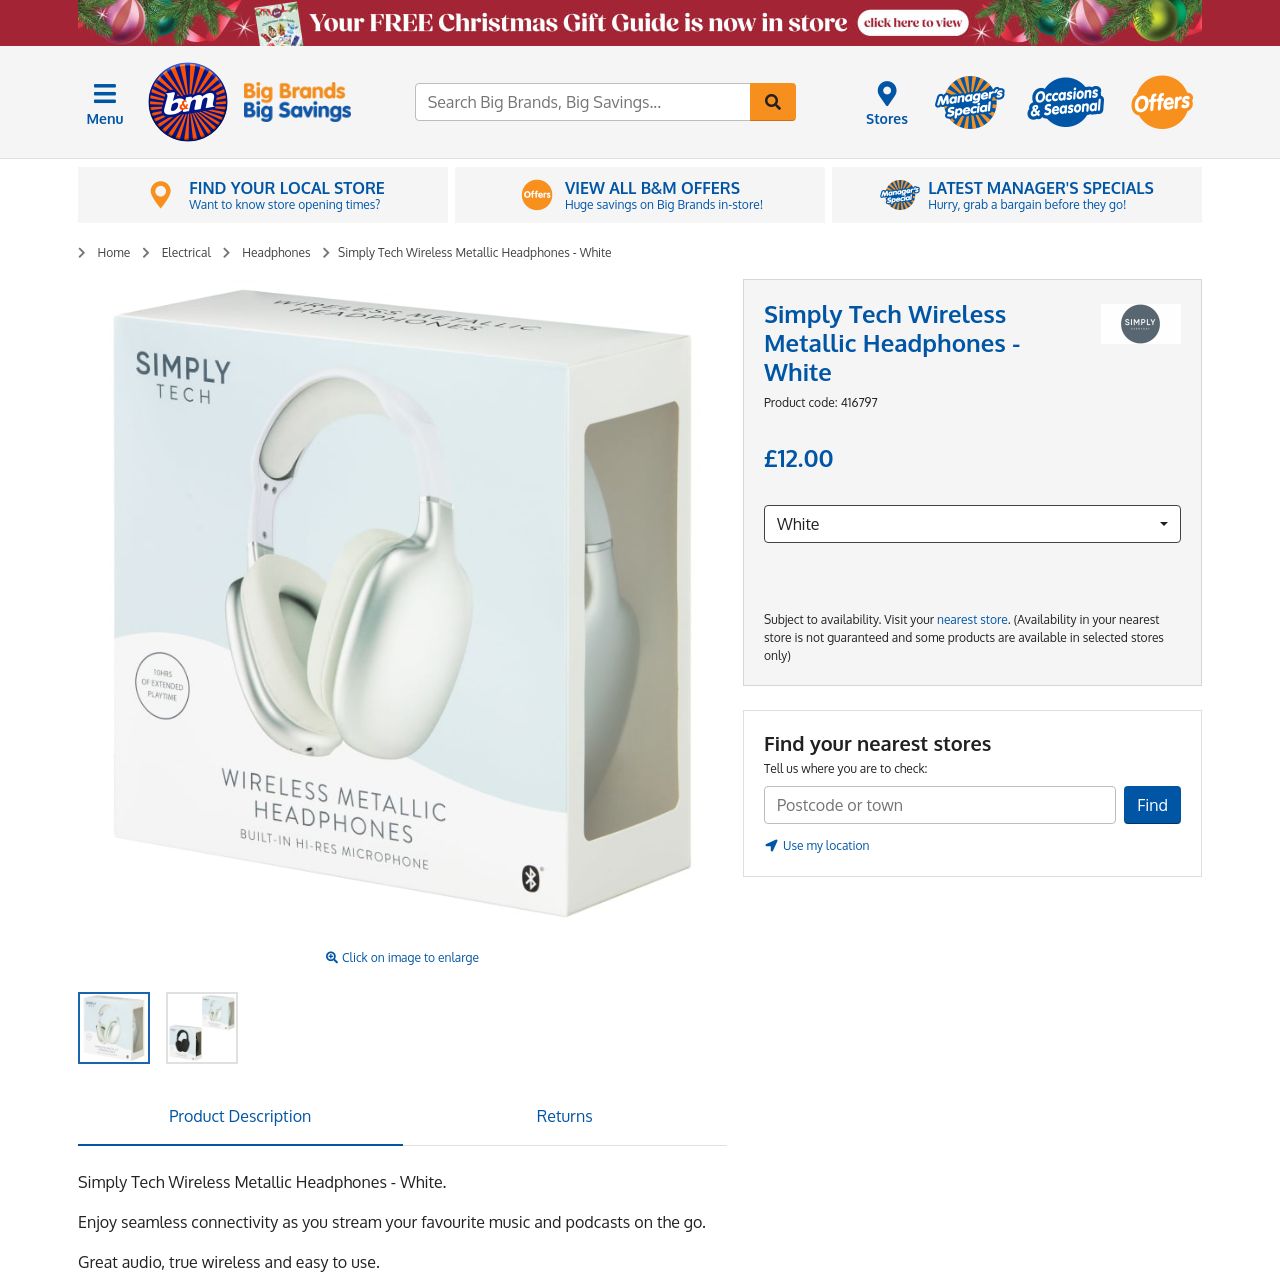This screenshot has width=1280, height=1280.
Task: Follow the nearest store link
Action: pyautogui.click(x=972, y=620)
